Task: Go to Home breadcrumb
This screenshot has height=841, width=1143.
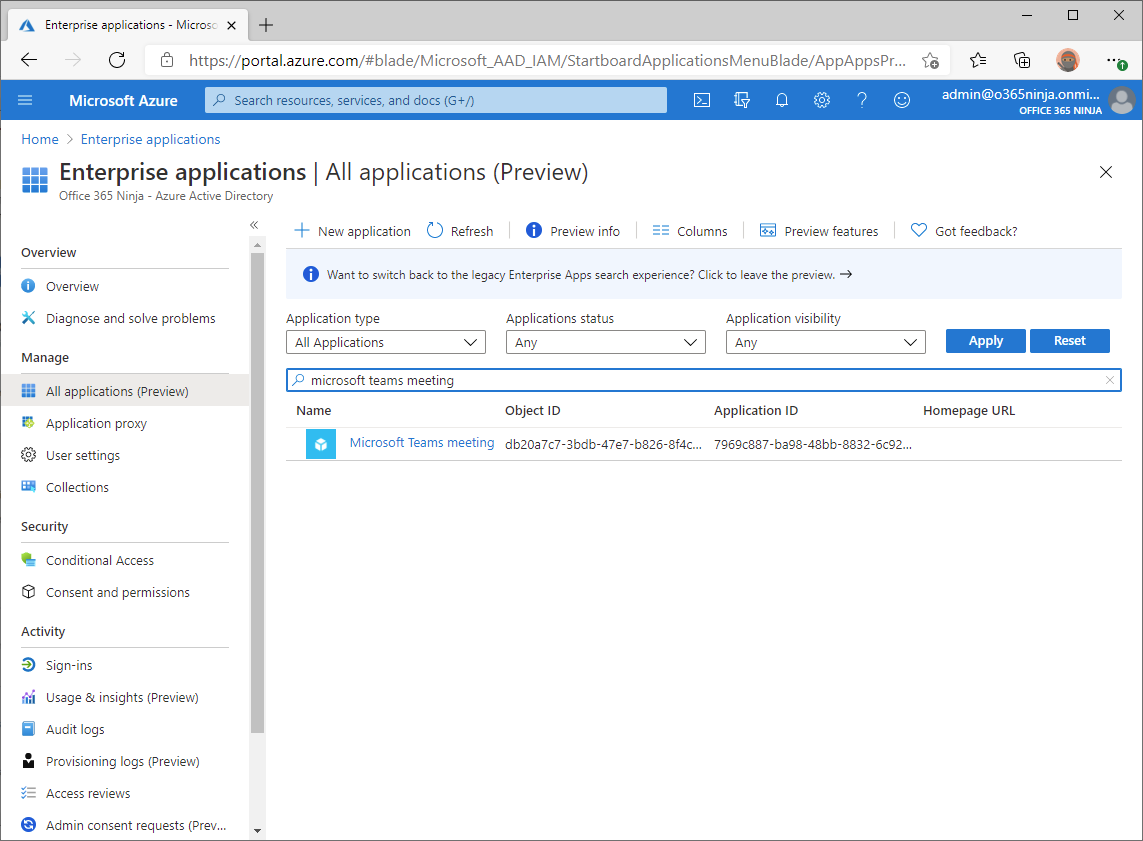Action: (x=39, y=139)
